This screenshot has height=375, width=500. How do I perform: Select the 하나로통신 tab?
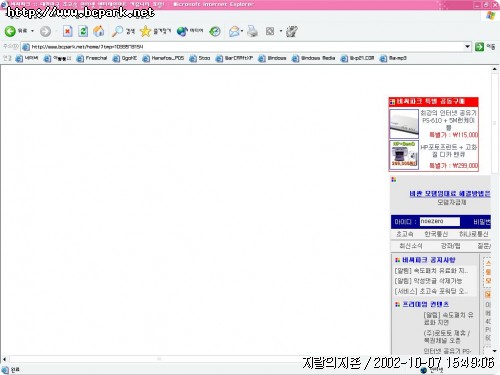point(474,234)
